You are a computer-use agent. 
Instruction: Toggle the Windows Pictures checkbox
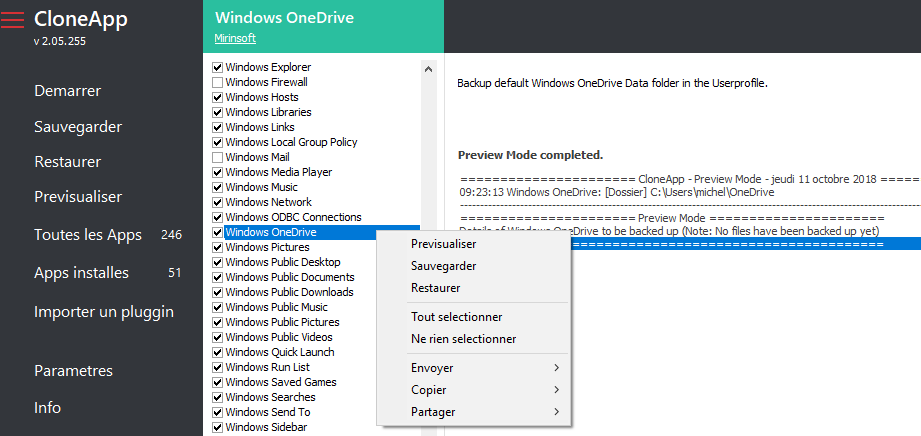click(217, 247)
